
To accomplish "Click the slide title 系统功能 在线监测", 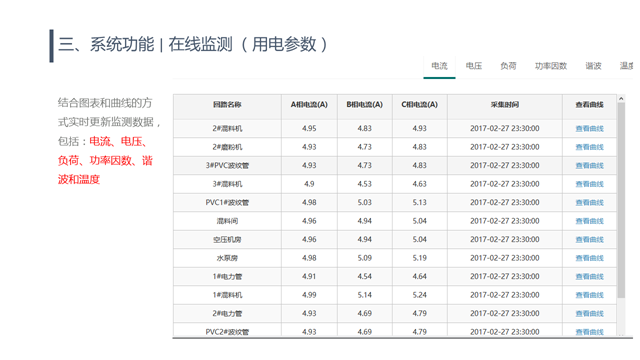I will point(193,44).
